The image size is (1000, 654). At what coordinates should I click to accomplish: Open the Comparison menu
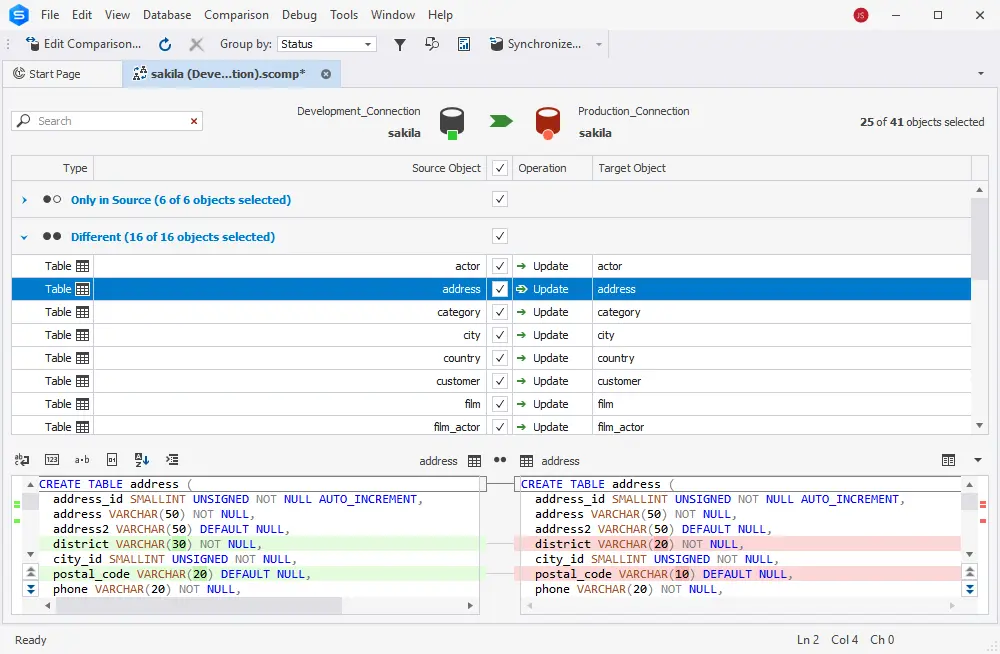point(236,14)
